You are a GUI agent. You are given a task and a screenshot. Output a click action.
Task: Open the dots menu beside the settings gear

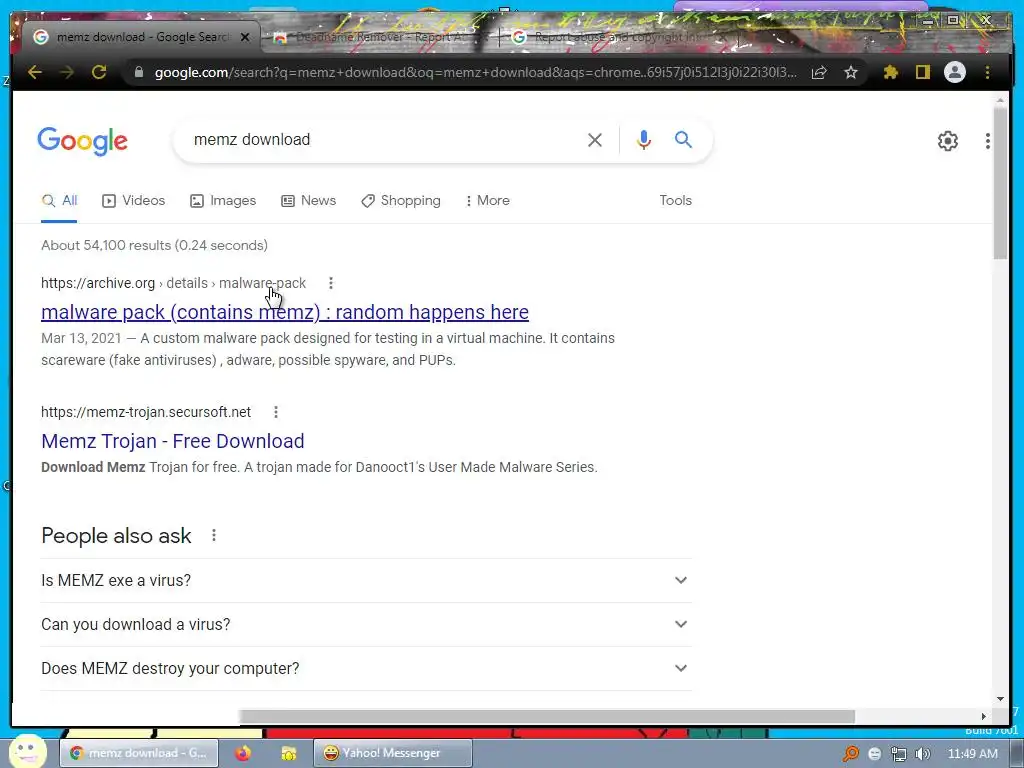tap(987, 140)
